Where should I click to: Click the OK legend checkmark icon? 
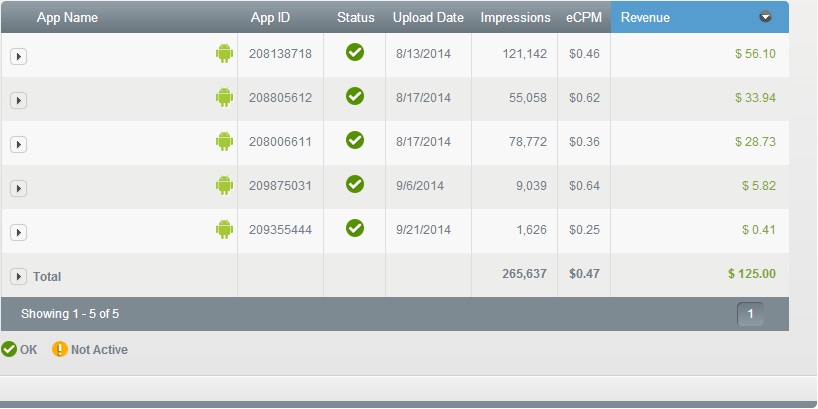tap(9, 349)
